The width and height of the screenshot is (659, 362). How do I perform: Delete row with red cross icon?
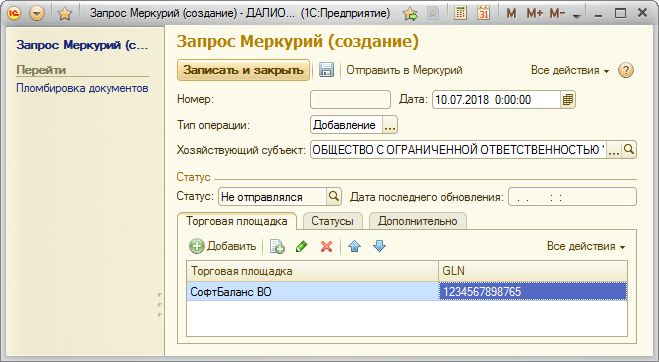pyautogui.click(x=326, y=246)
